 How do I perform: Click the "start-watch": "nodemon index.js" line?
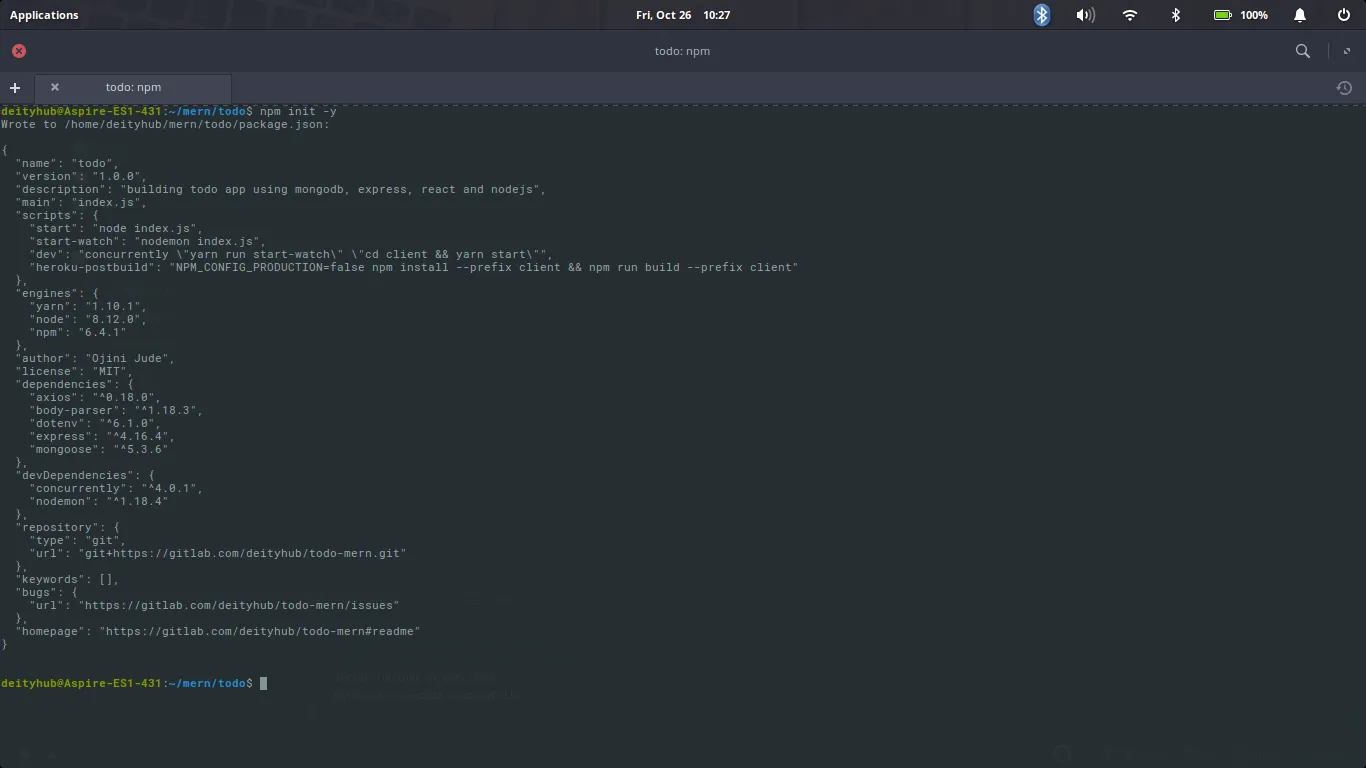(x=148, y=241)
